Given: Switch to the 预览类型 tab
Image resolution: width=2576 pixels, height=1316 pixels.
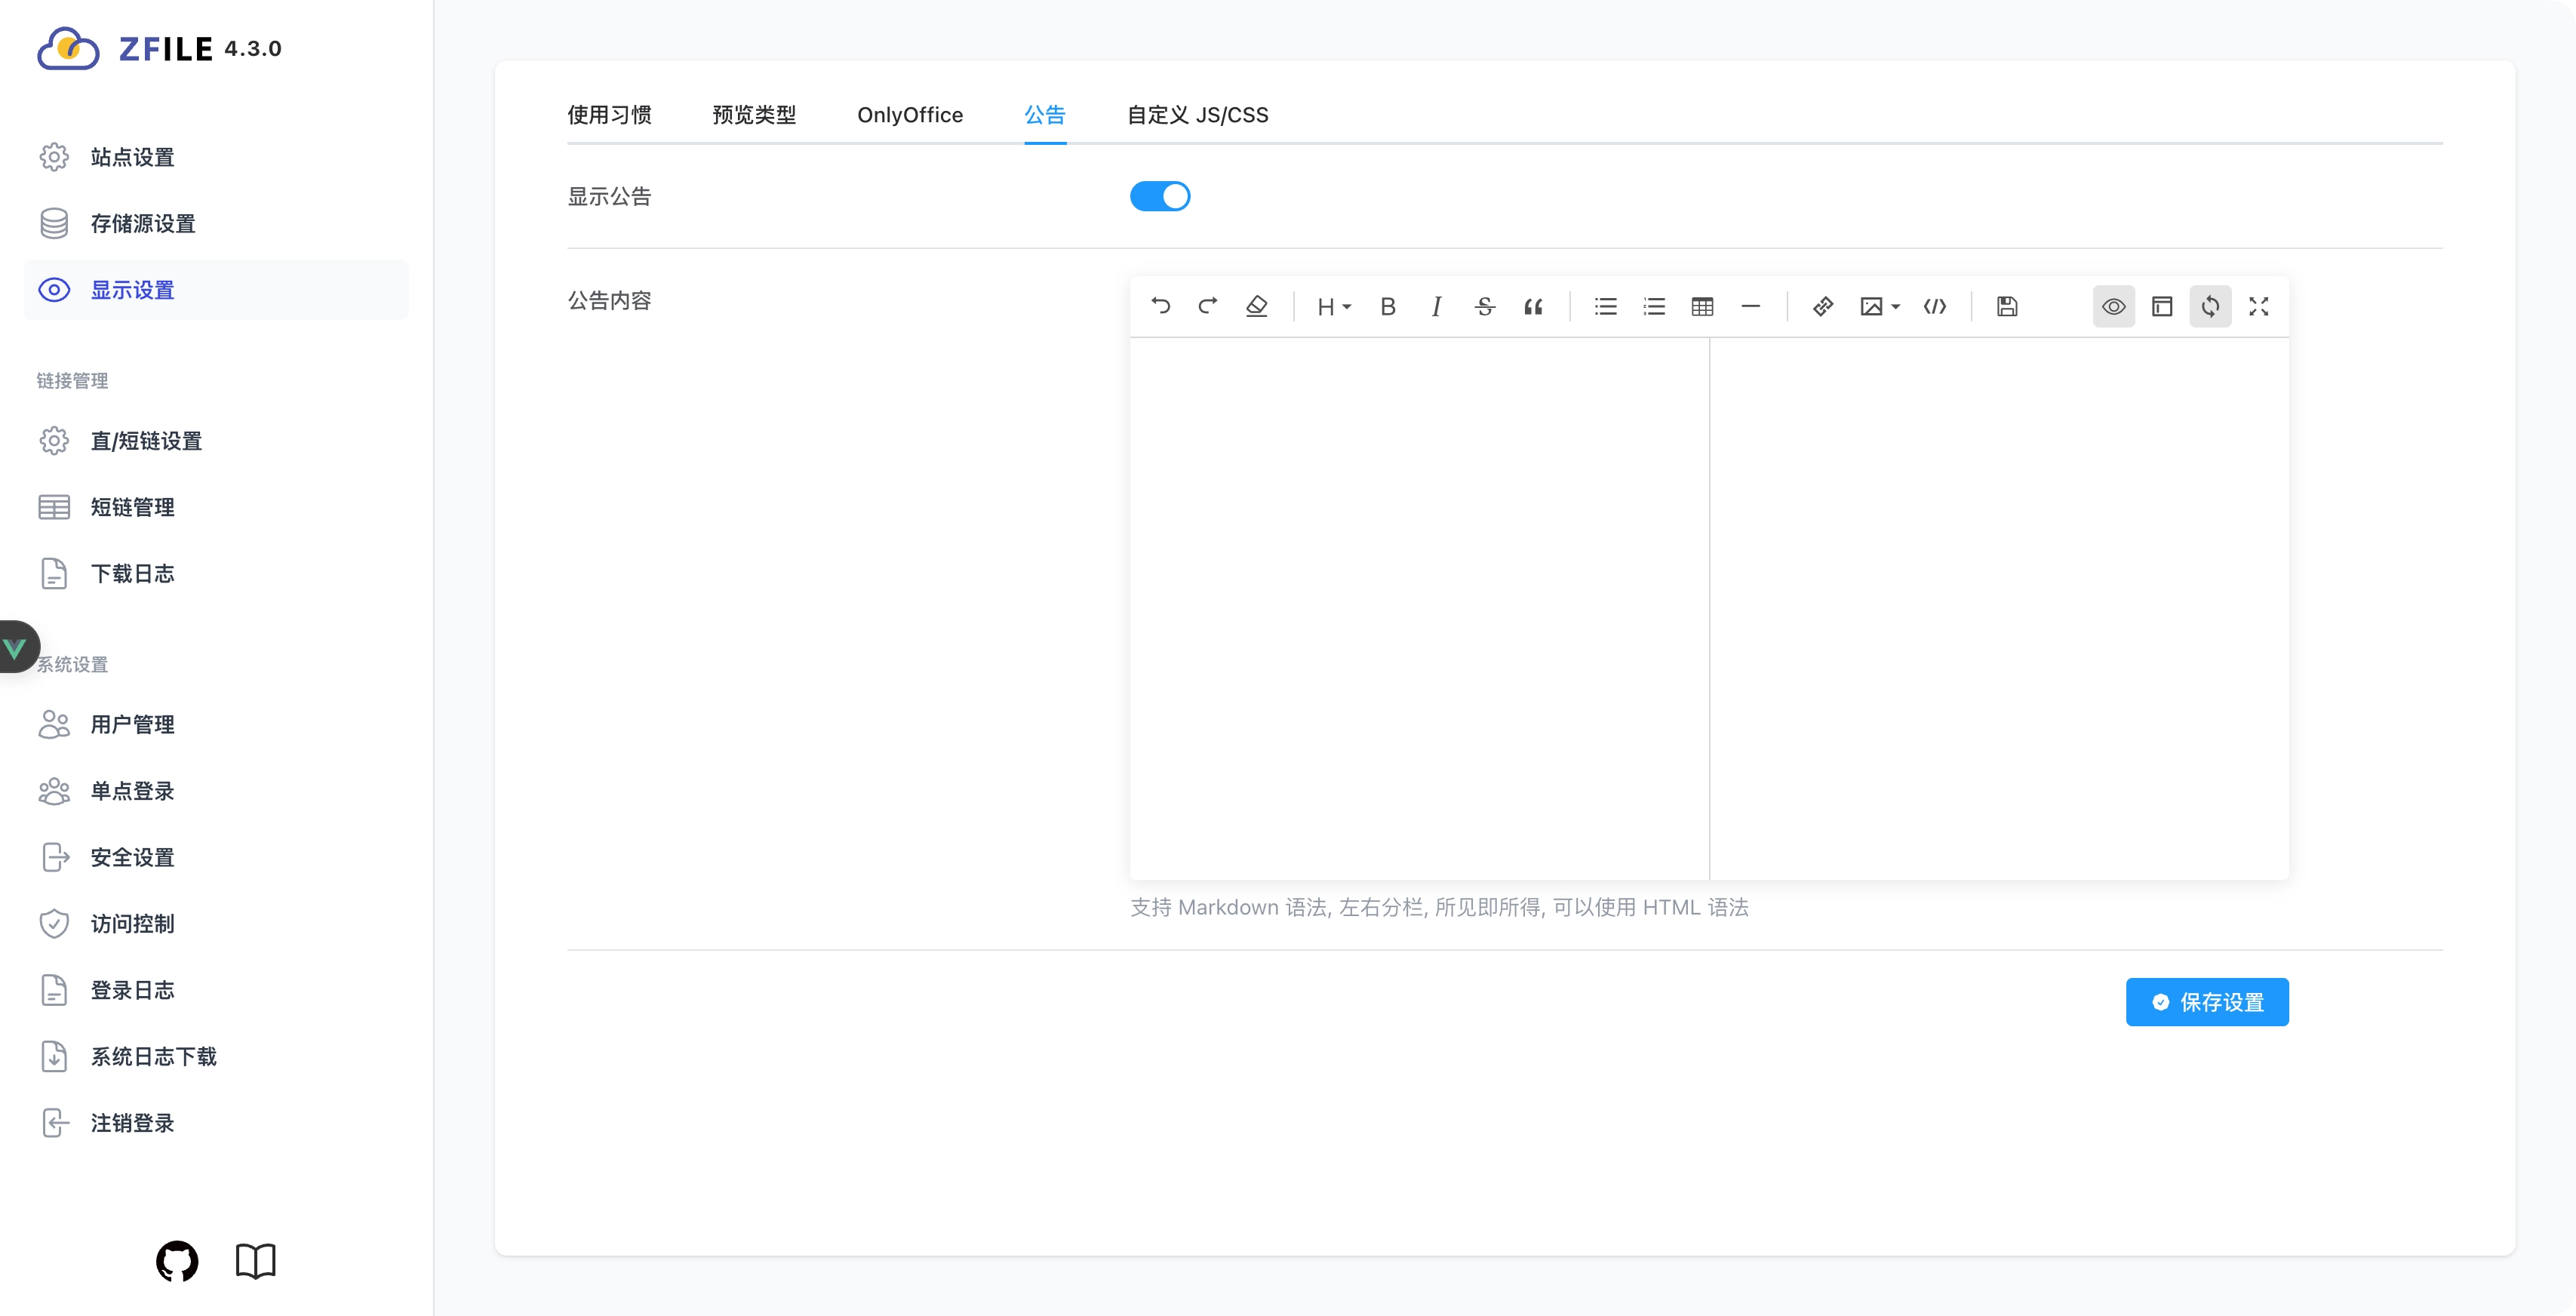Looking at the screenshot, I should [754, 115].
